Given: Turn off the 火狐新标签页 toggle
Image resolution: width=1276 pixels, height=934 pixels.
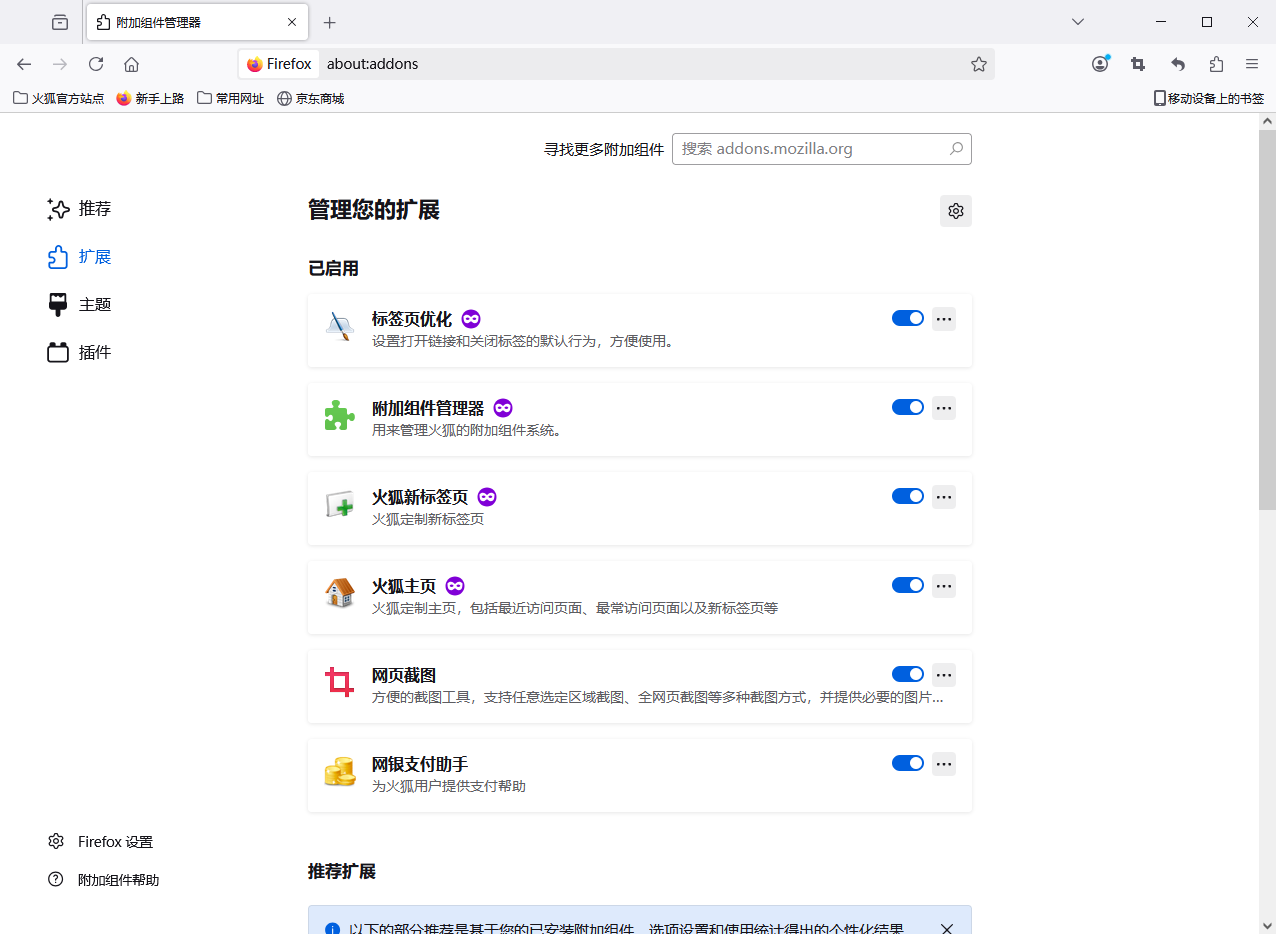Looking at the screenshot, I should 908,496.
